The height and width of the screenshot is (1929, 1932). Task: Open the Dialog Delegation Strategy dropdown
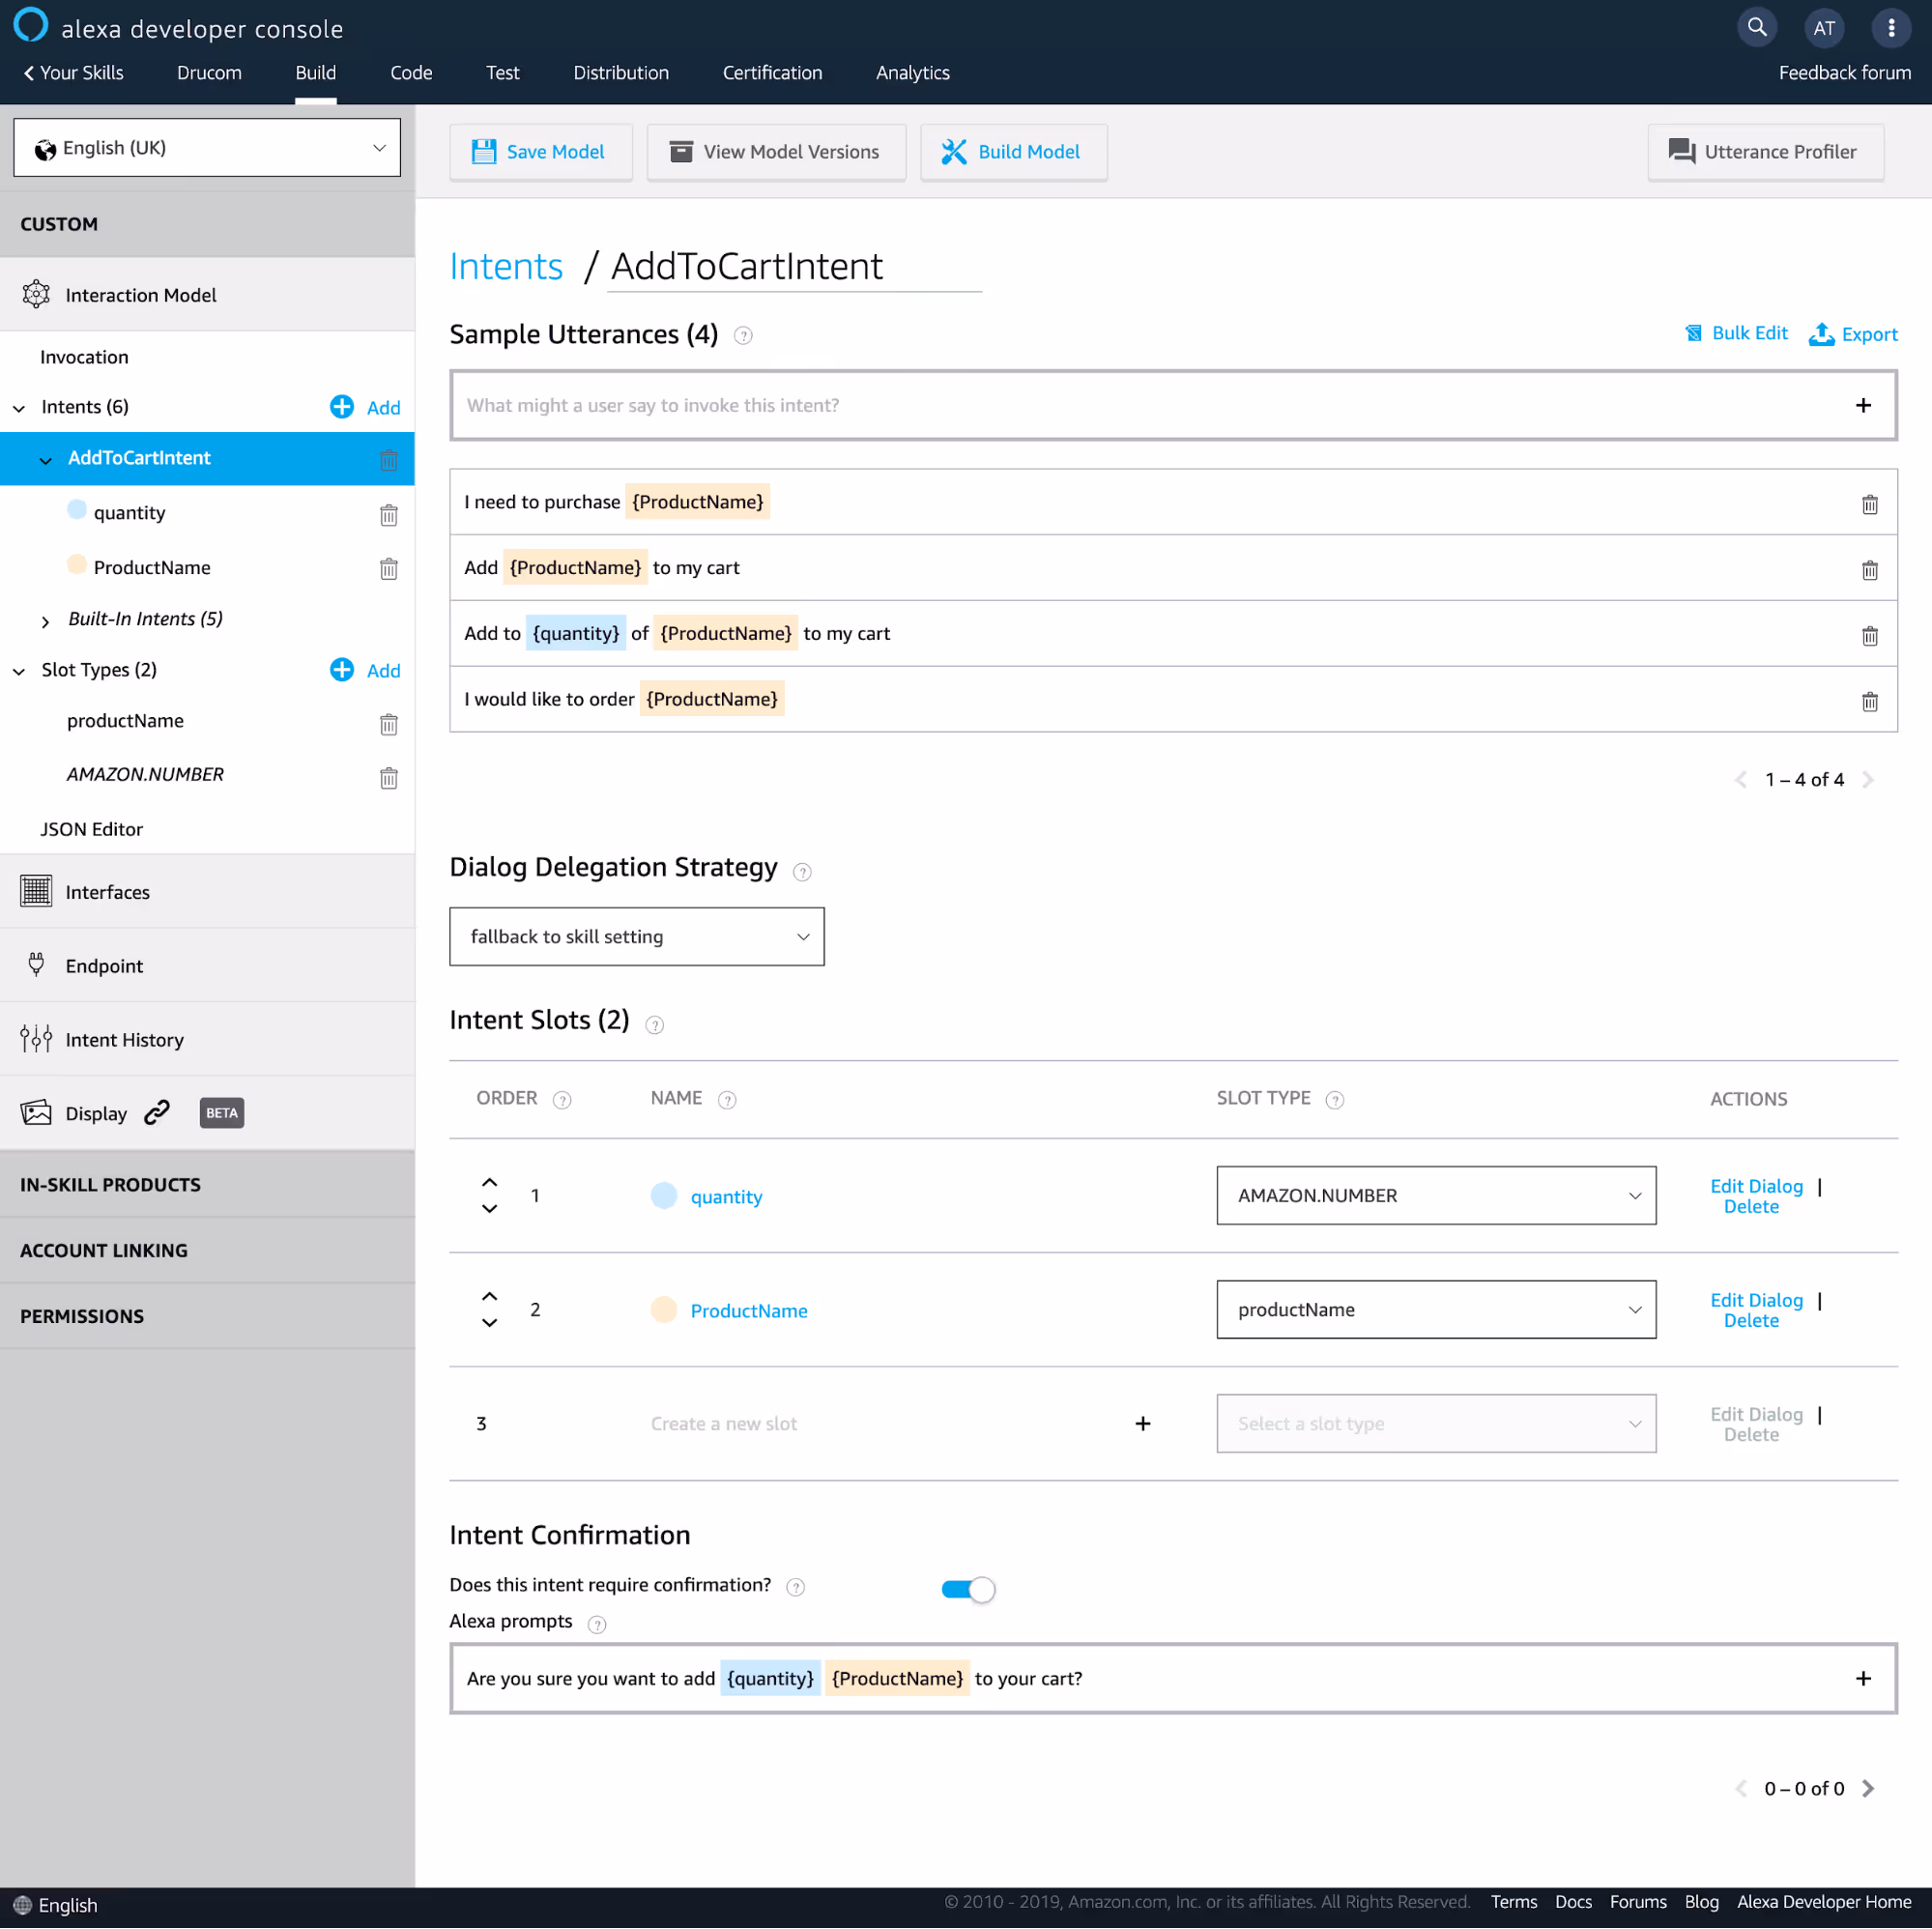point(637,937)
